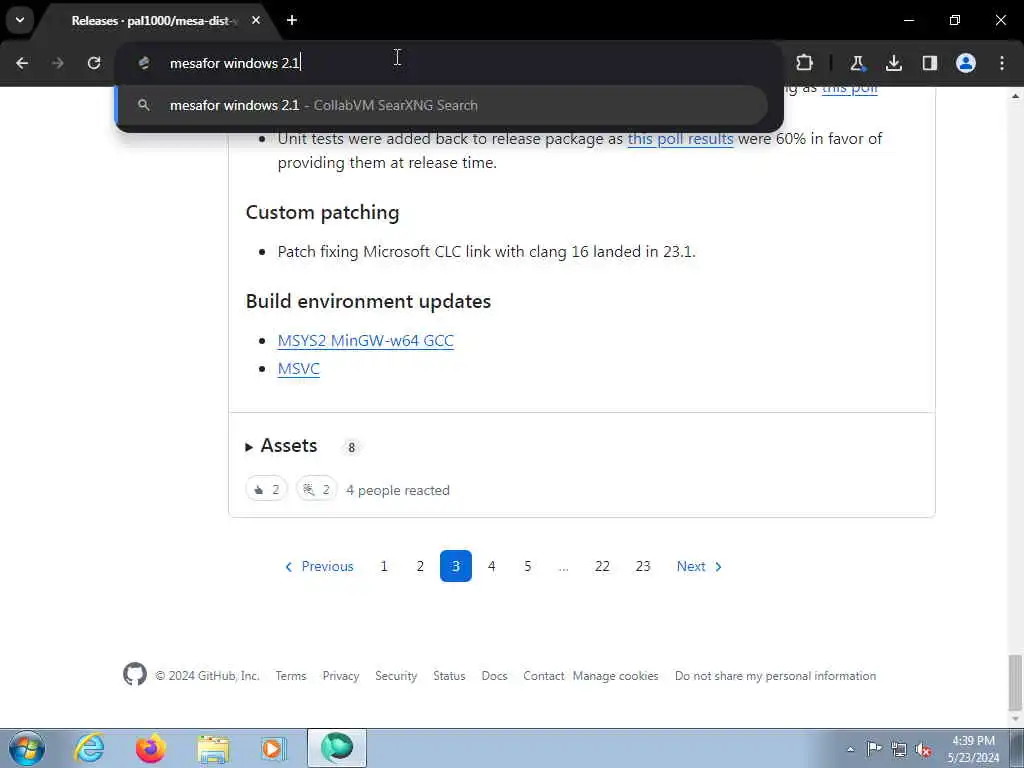Image resolution: width=1024 pixels, height=768 pixels.
Task: Go to releases page 22
Action: [602, 566]
